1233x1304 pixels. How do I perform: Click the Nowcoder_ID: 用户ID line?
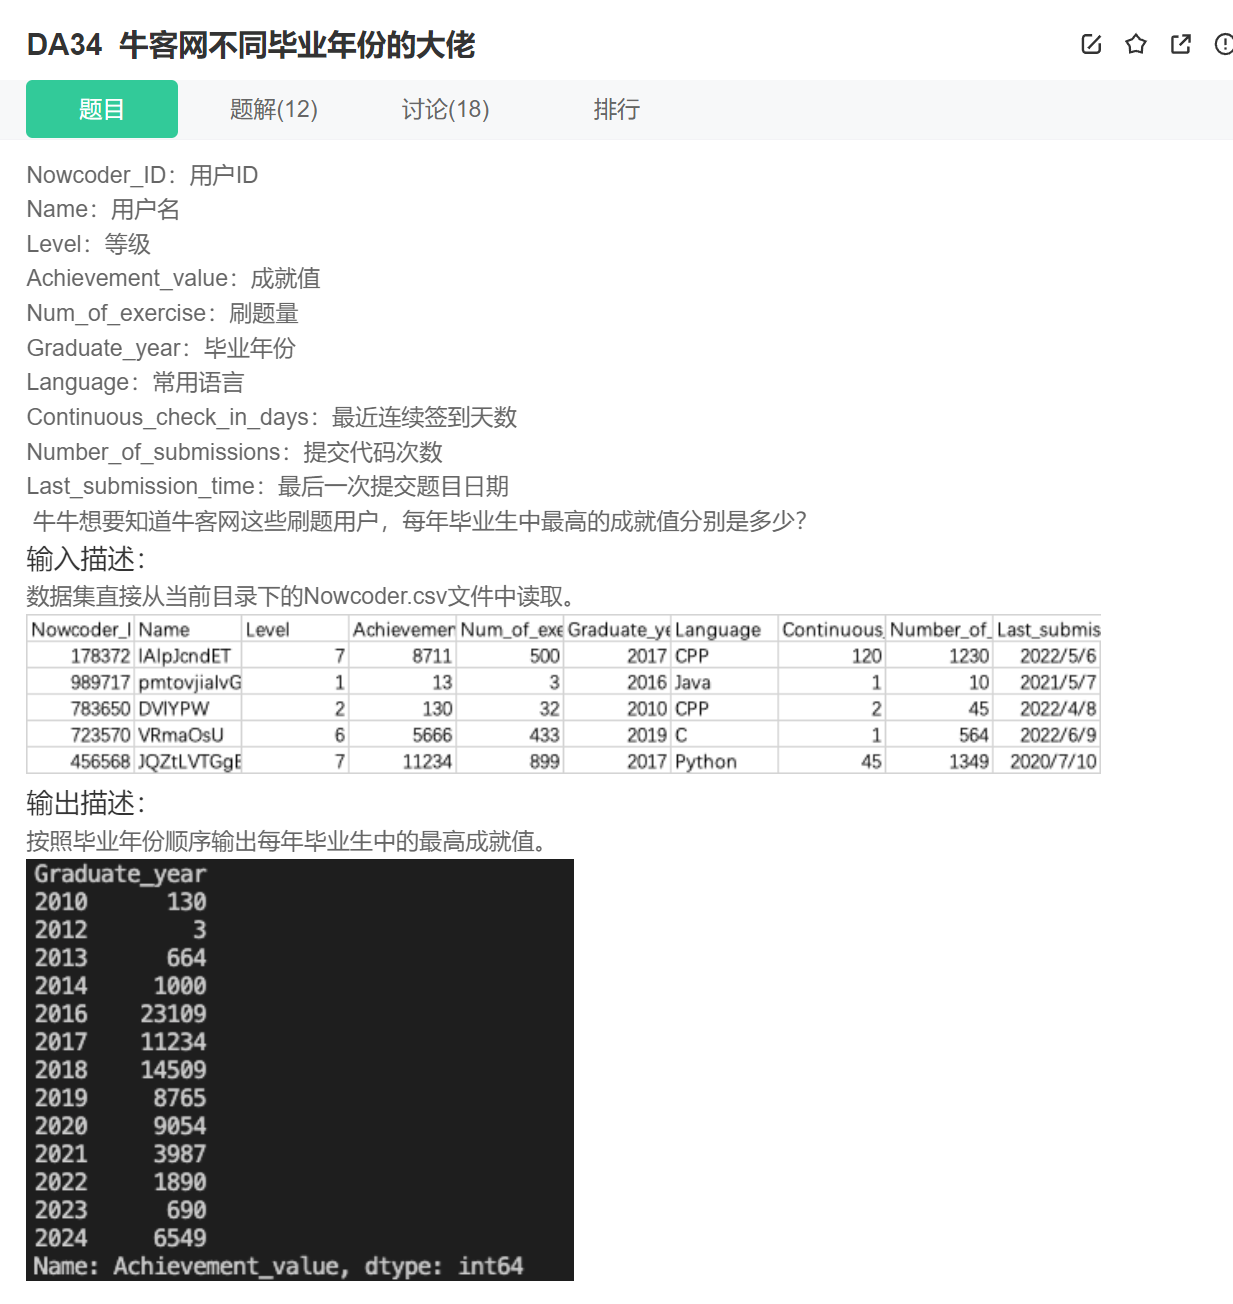pos(142,175)
